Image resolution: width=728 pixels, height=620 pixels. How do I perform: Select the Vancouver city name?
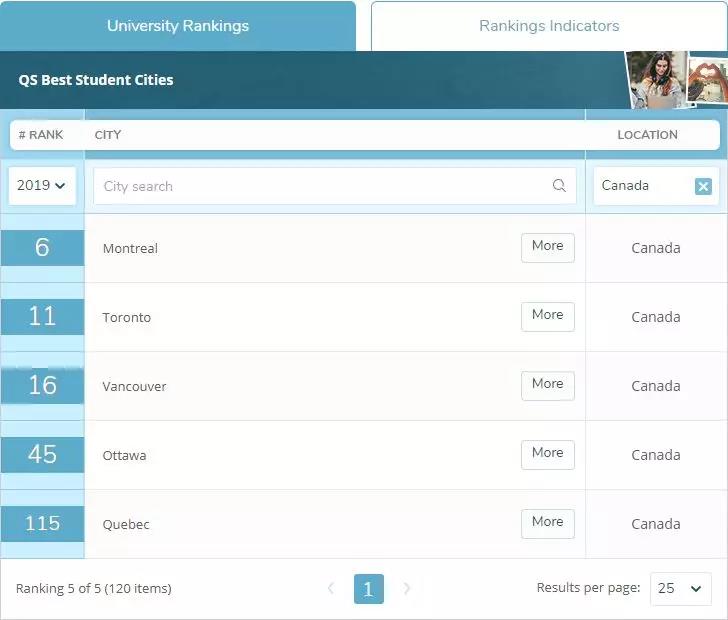click(134, 386)
